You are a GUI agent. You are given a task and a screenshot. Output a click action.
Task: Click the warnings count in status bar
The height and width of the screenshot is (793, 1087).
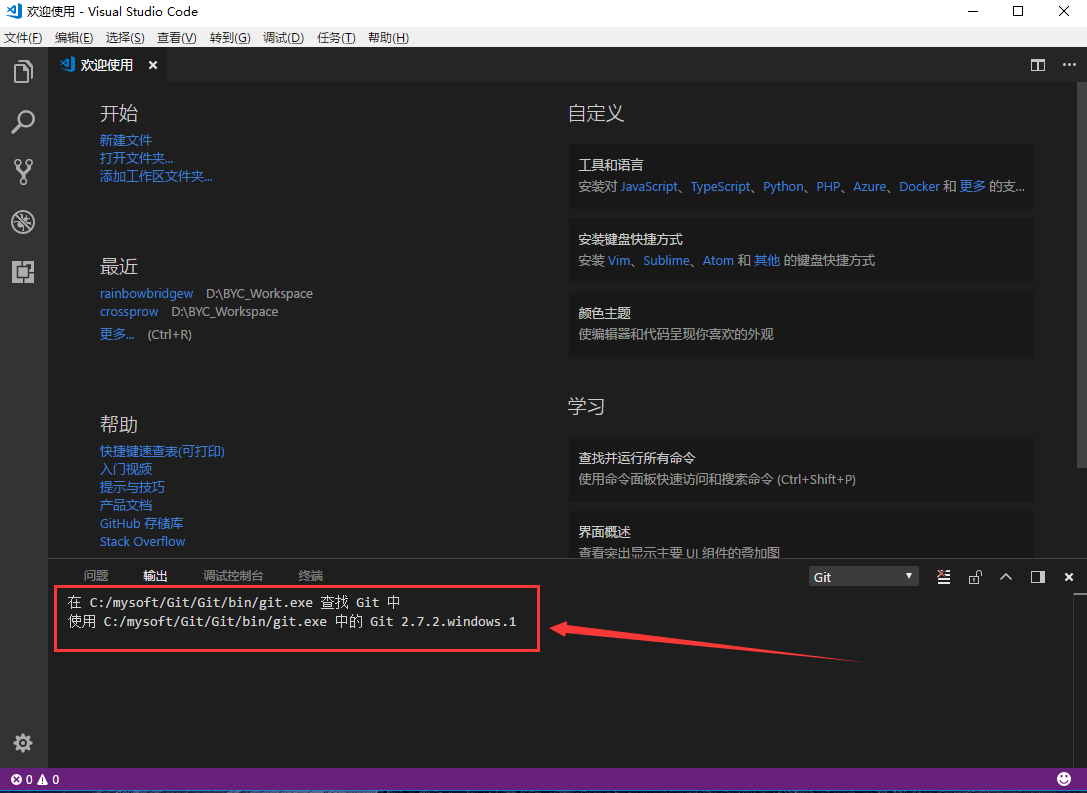(x=49, y=779)
